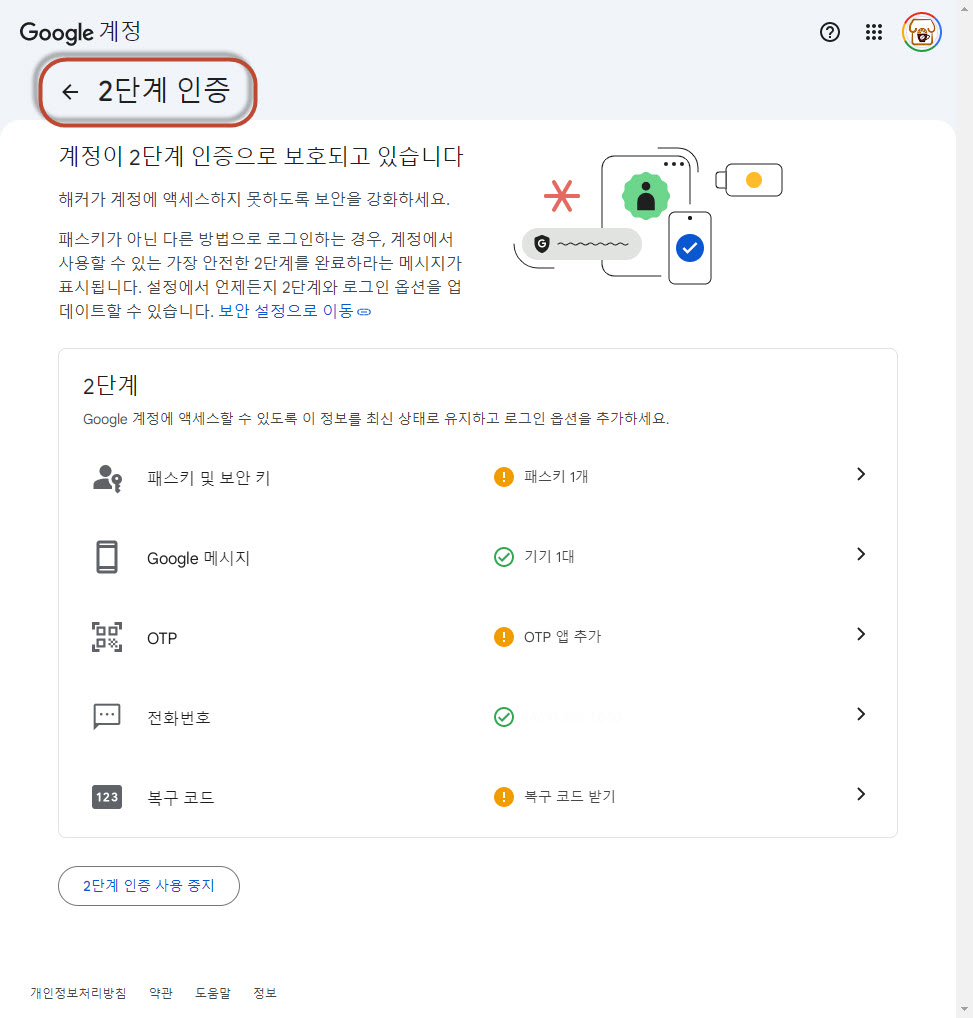This screenshot has height=1018, width=973.
Task: Open the 개인정보처리방침 footer link
Action: [78, 993]
